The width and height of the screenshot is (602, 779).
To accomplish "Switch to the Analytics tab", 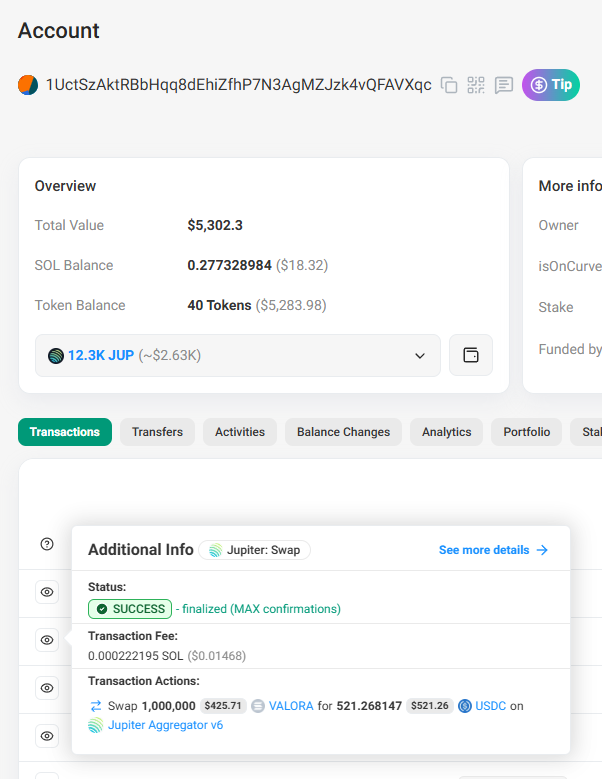I will pyautogui.click(x=447, y=432).
